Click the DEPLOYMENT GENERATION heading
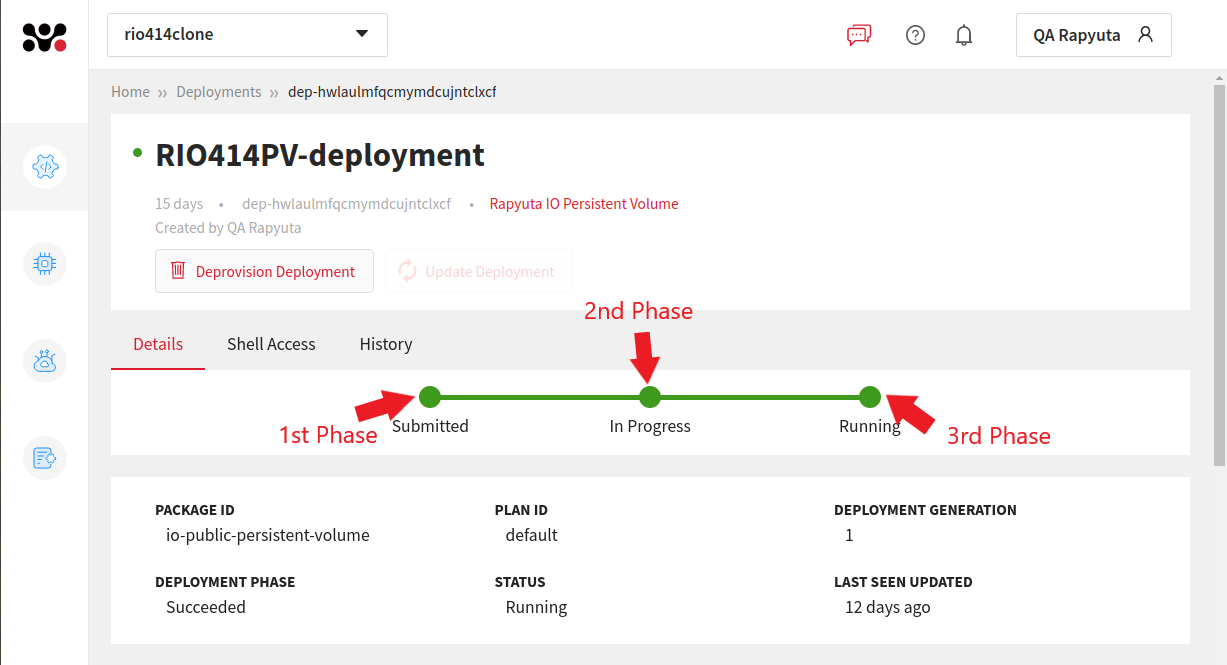This screenshot has width=1227, height=665. (x=925, y=510)
